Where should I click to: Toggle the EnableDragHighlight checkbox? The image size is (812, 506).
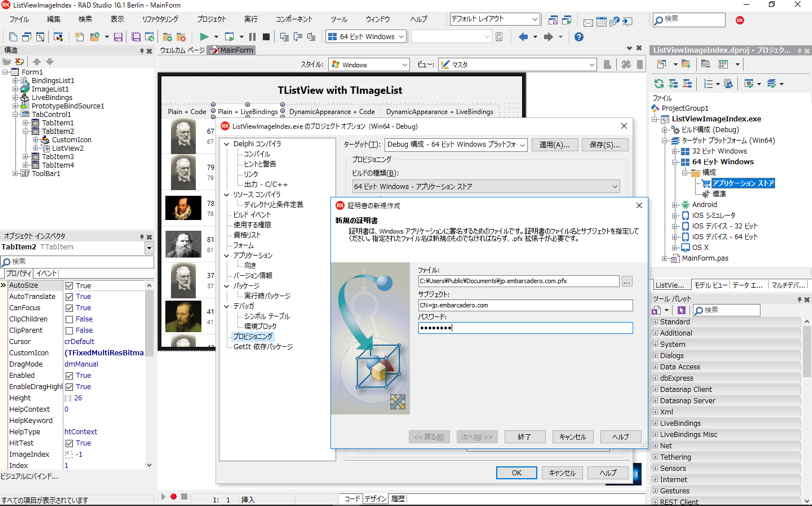69,387
